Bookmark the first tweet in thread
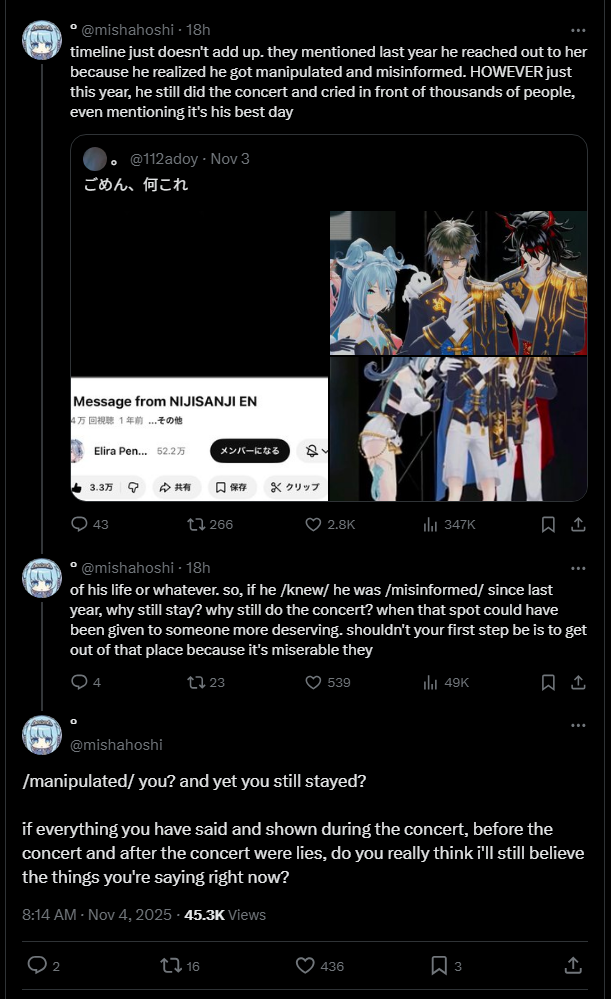Viewport: 611px width, 999px height. point(548,524)
